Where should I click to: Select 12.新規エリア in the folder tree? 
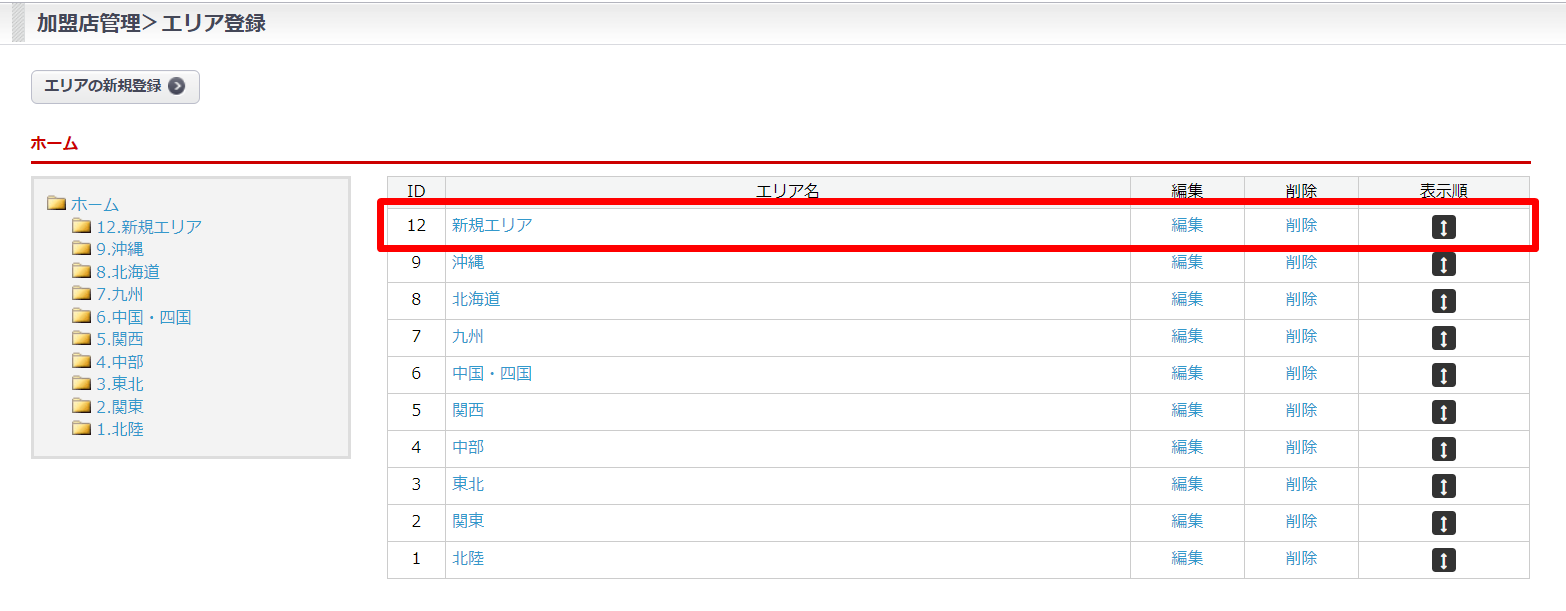point(148,227)
